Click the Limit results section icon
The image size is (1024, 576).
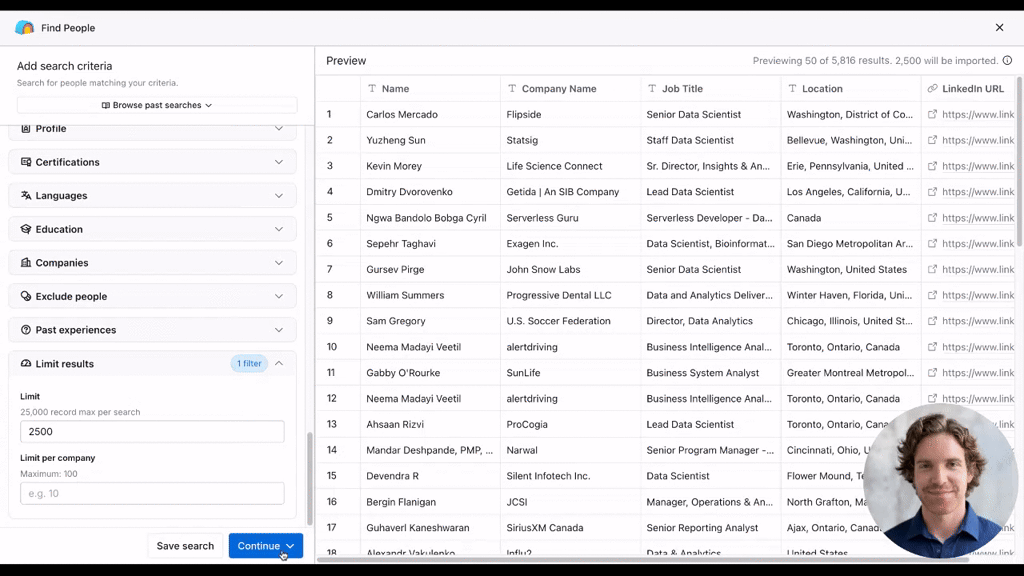tap(26, 364)
